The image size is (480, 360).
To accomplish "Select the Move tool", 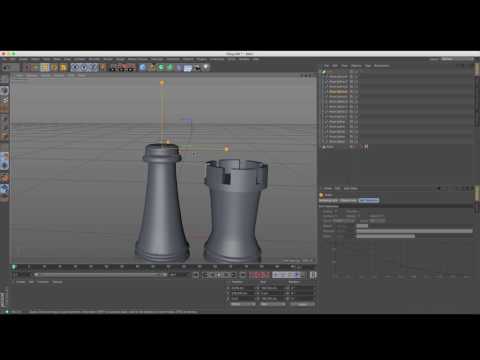I will [x=36, y=68].
